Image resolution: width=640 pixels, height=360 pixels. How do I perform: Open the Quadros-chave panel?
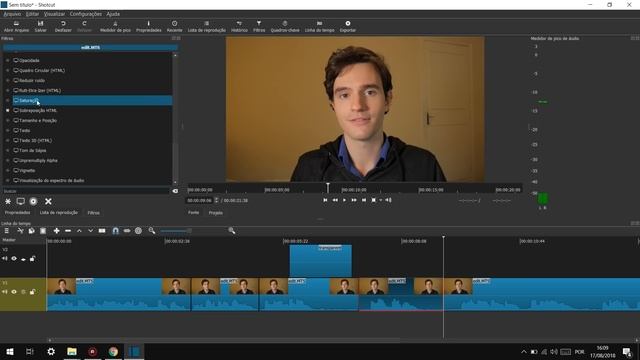(x=285, y=27)
